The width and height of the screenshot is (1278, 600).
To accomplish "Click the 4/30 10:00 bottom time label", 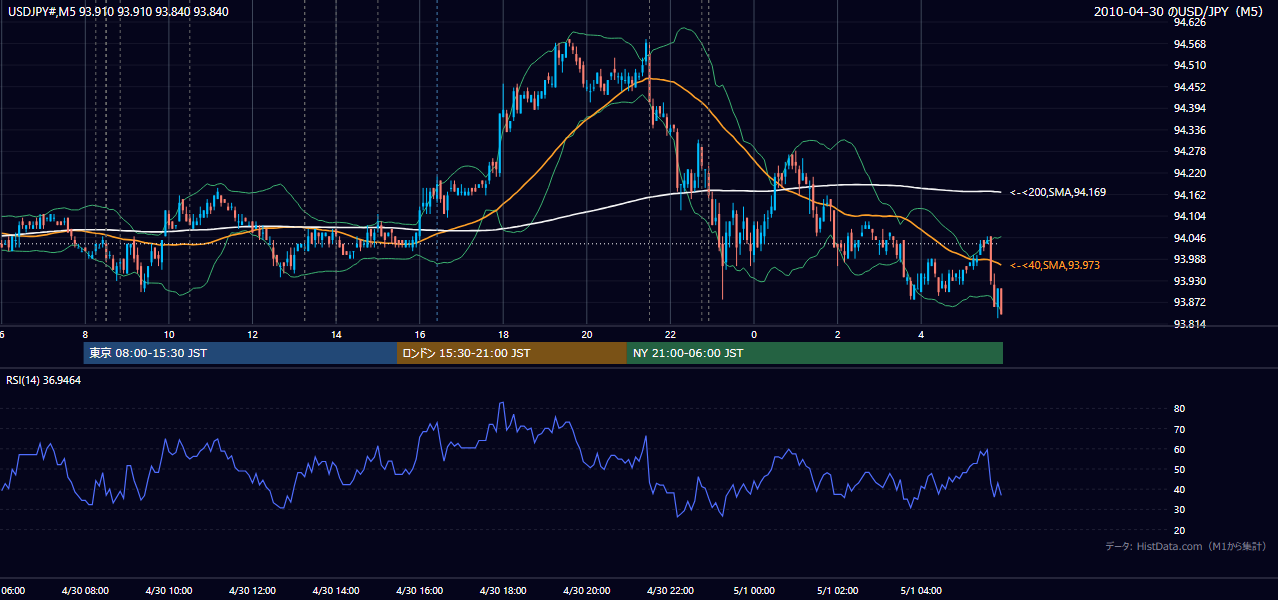I will tap(169, 591).
